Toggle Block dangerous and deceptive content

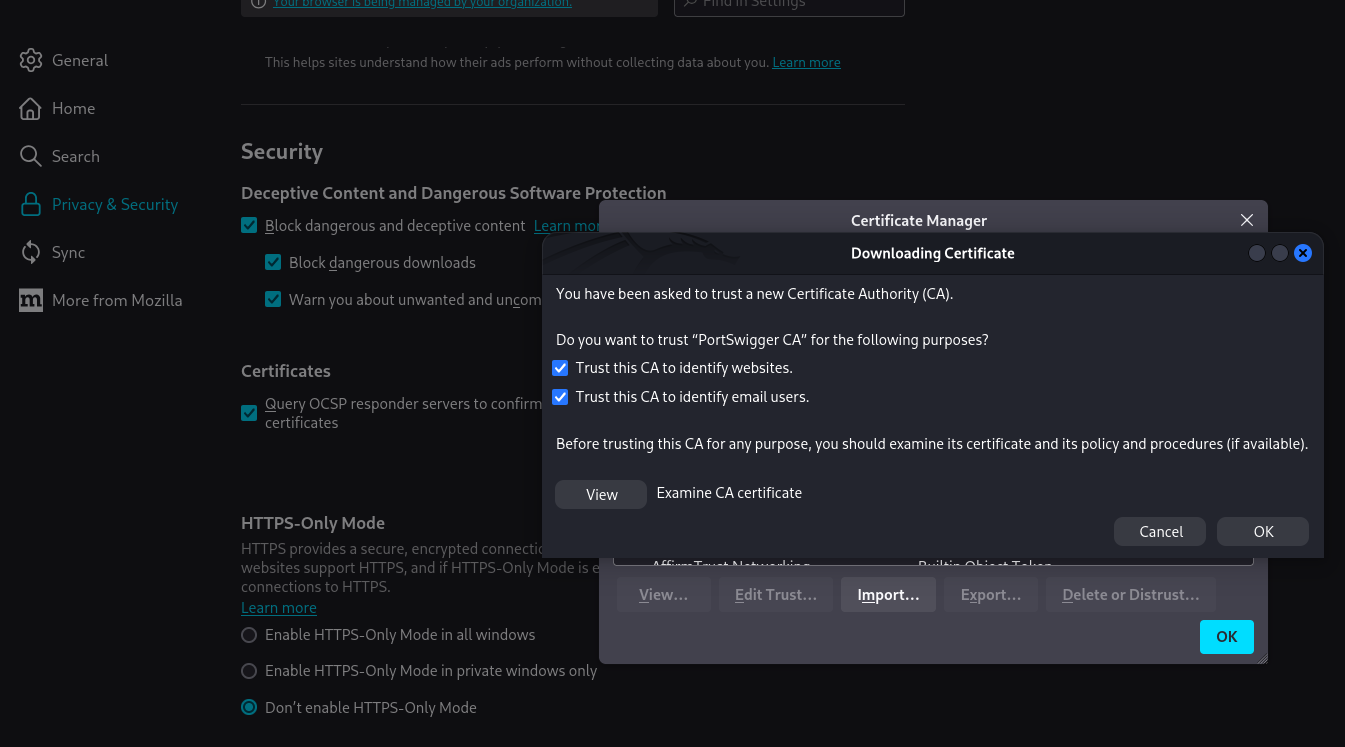tap(249, 226)
